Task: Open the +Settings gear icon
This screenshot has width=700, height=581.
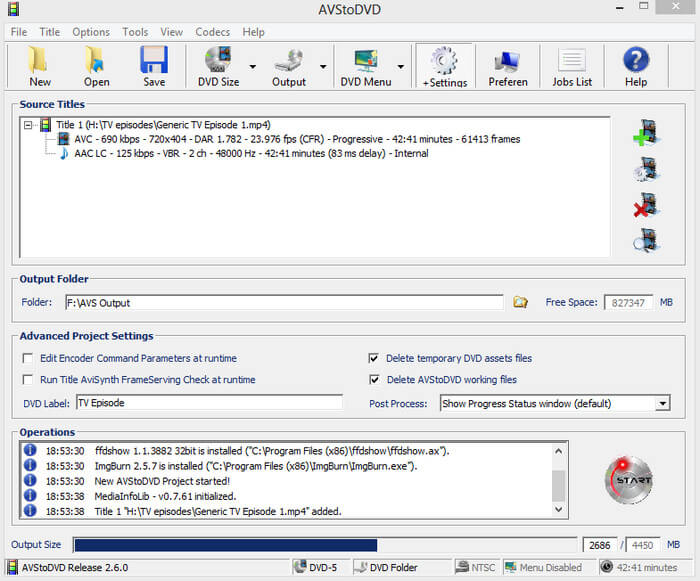Action: pyautogui.click(x=445, y=66)
